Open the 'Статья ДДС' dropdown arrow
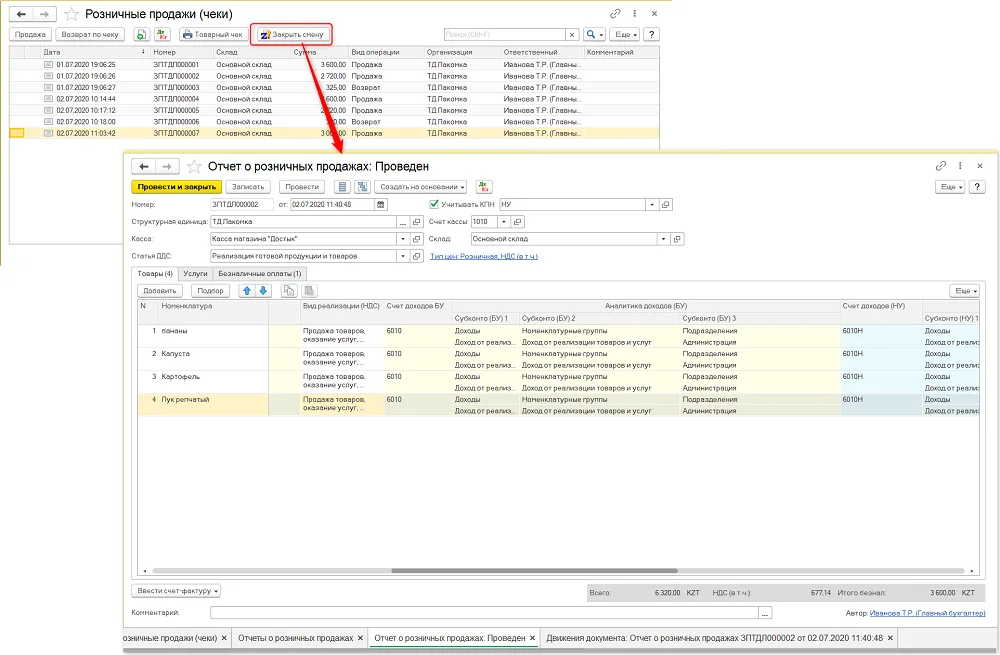1000x655 pixels. 403,256
